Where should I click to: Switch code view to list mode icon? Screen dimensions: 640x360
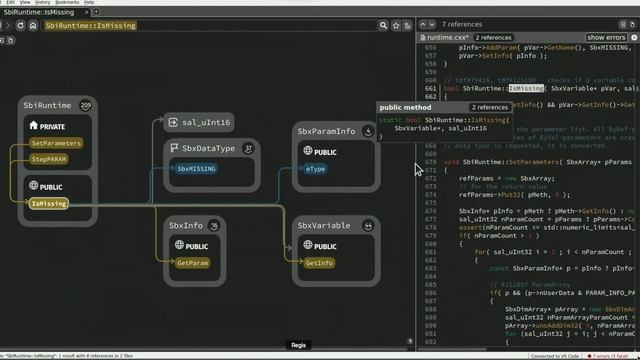623,24
